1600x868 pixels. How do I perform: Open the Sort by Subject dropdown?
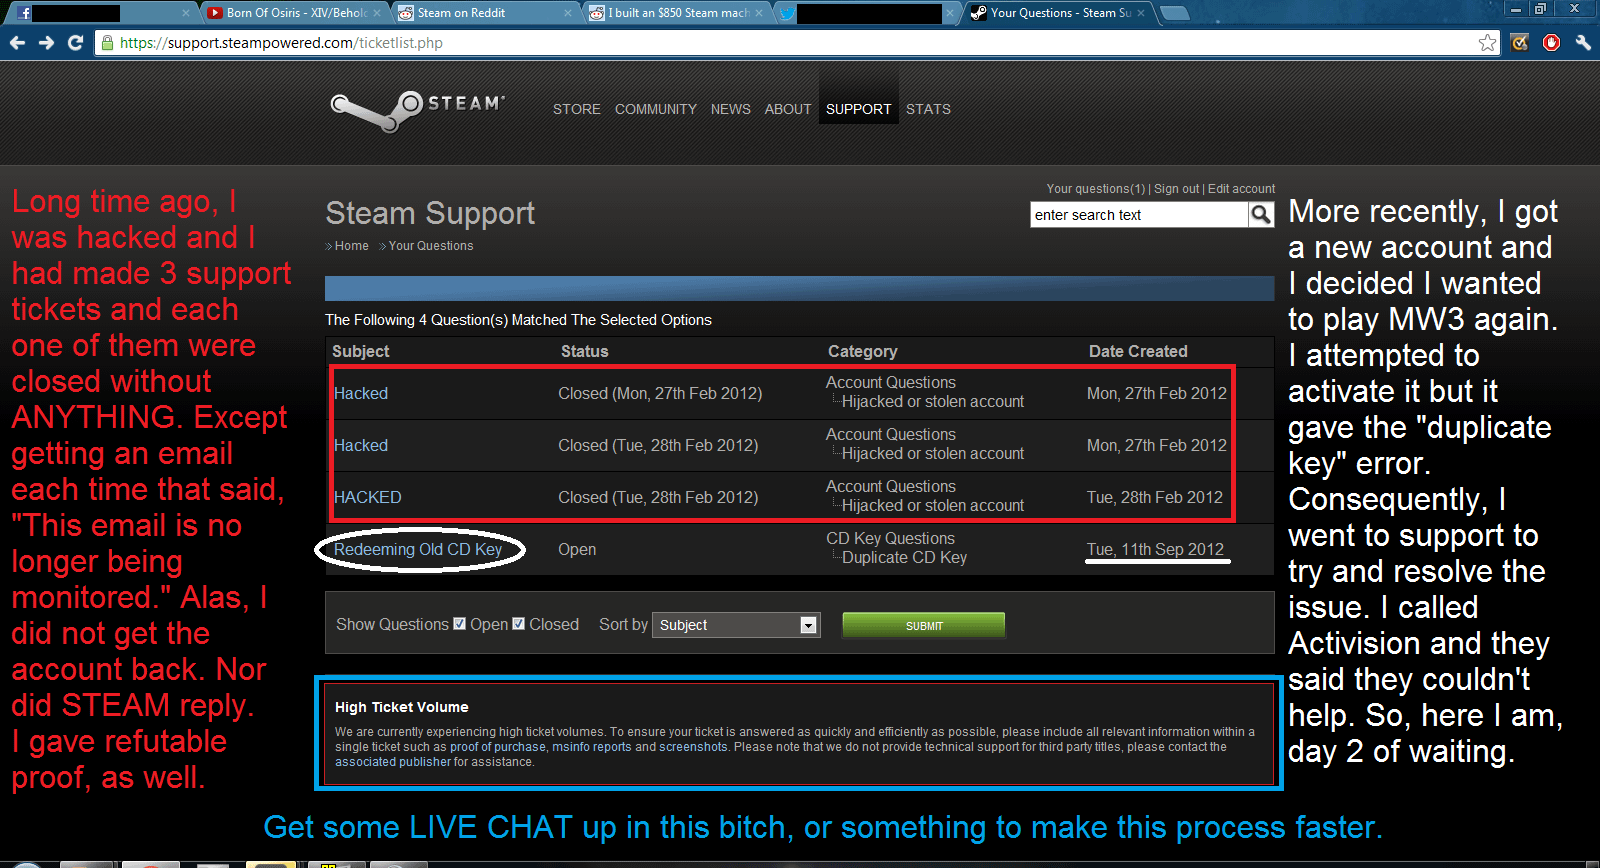(736, 625)
